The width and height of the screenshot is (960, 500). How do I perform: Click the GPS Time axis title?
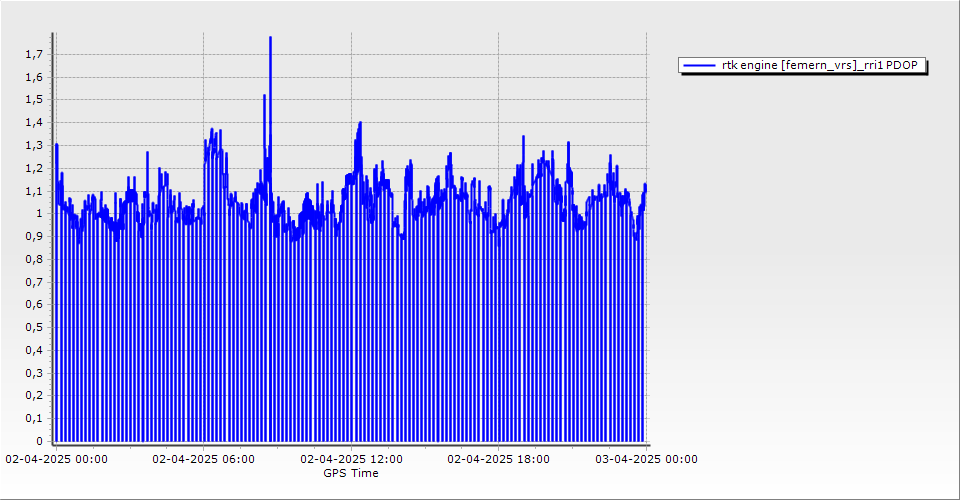coord(350,473)
